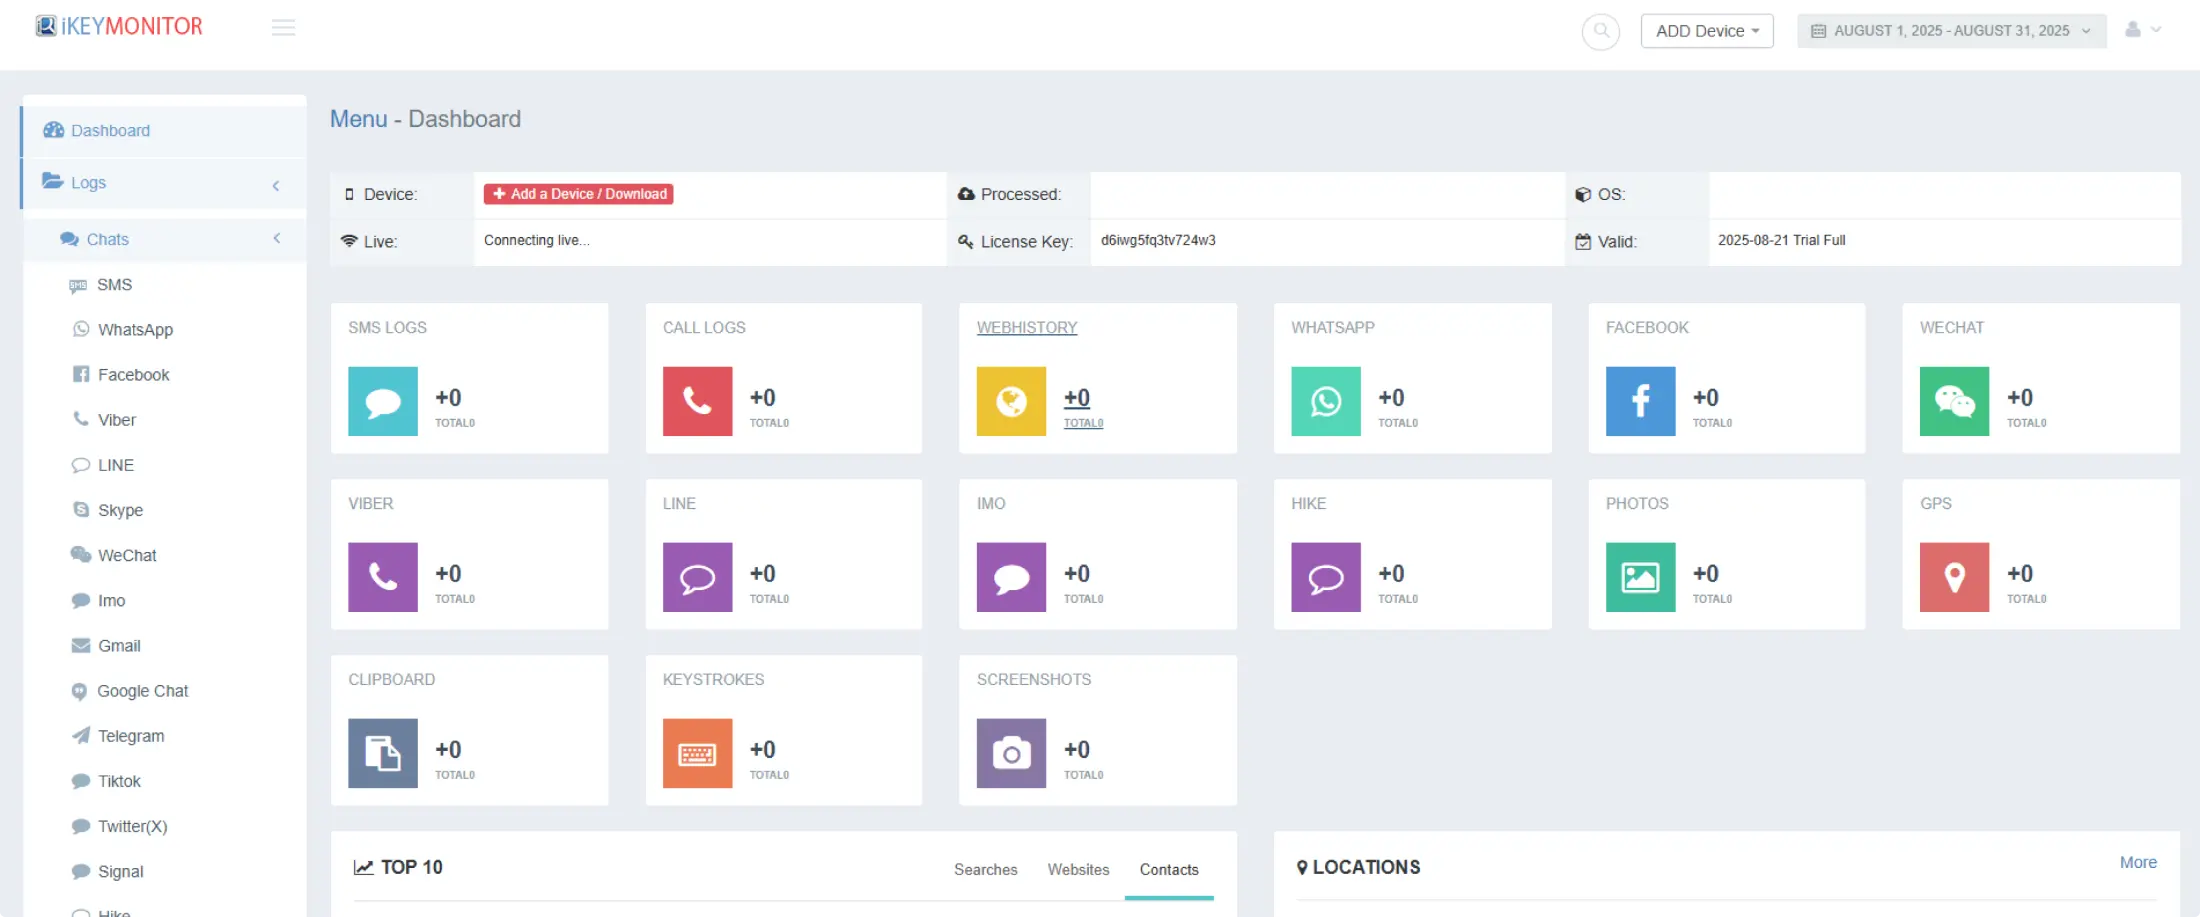Click the yellow Webhistory globe icon
The image size is (2200, 917).
tap(1011, 401)
